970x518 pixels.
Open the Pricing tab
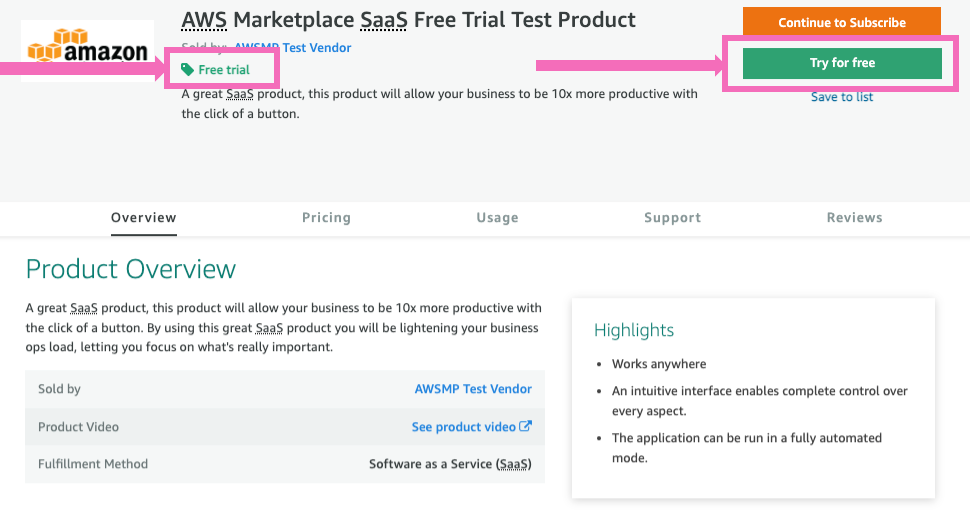(x=326, y=217)
